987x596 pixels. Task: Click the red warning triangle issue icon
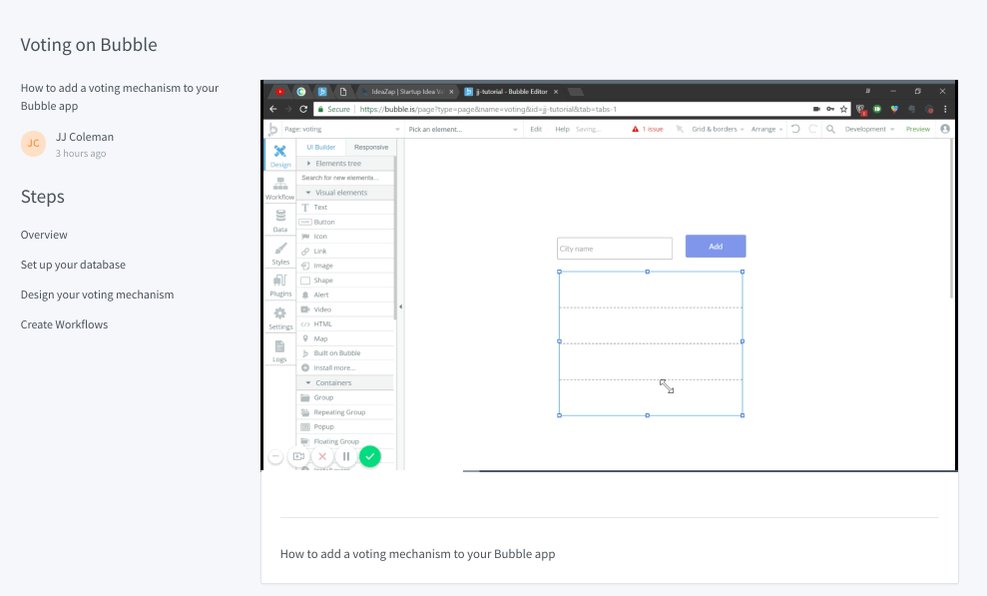click(x=635, y=129)
